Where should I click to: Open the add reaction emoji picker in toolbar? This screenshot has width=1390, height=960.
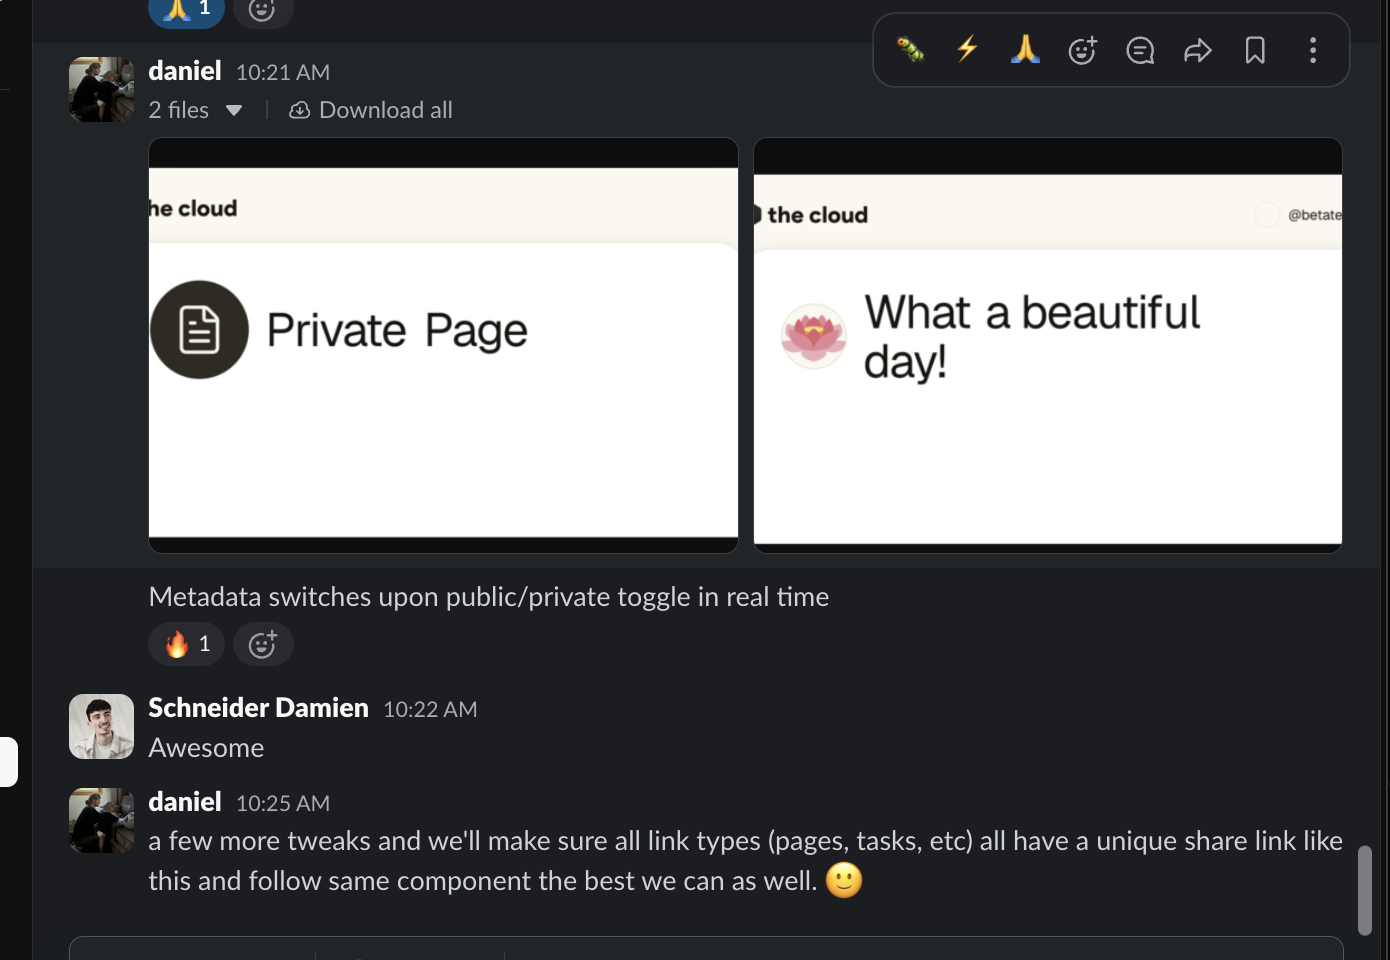(x=1082, y=50)
